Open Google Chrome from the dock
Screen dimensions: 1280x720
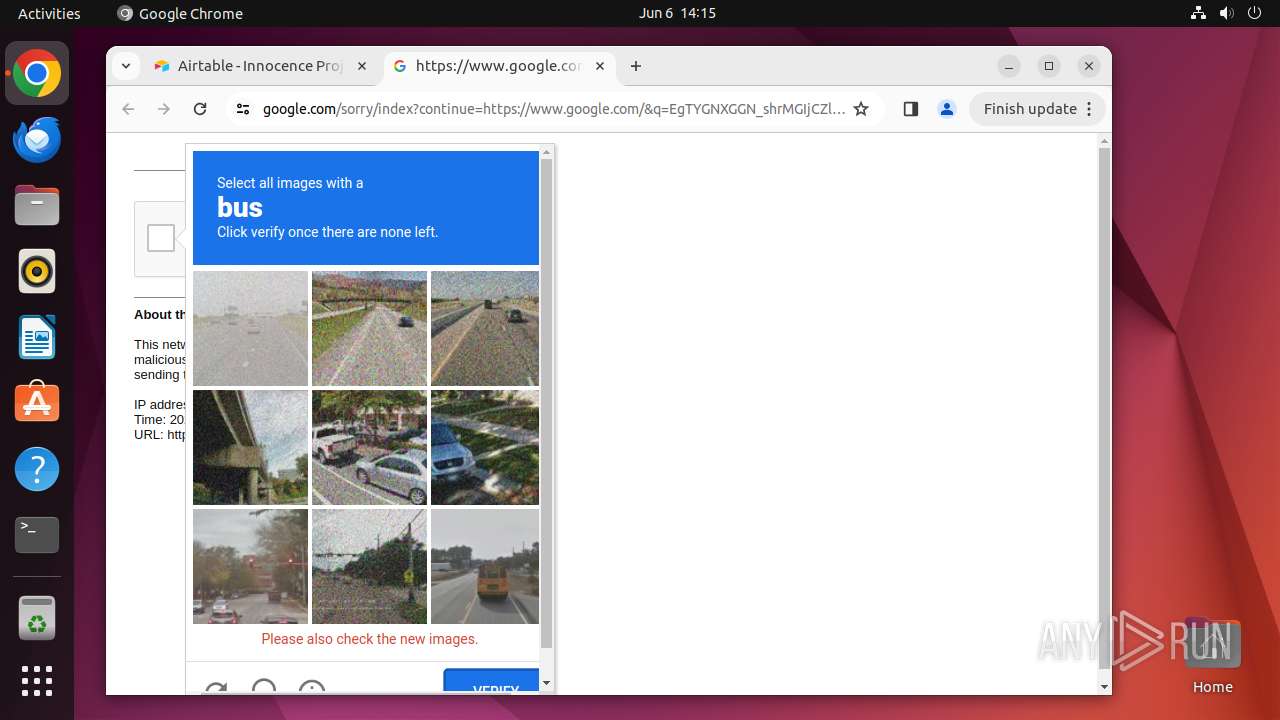tap(37, 74)
